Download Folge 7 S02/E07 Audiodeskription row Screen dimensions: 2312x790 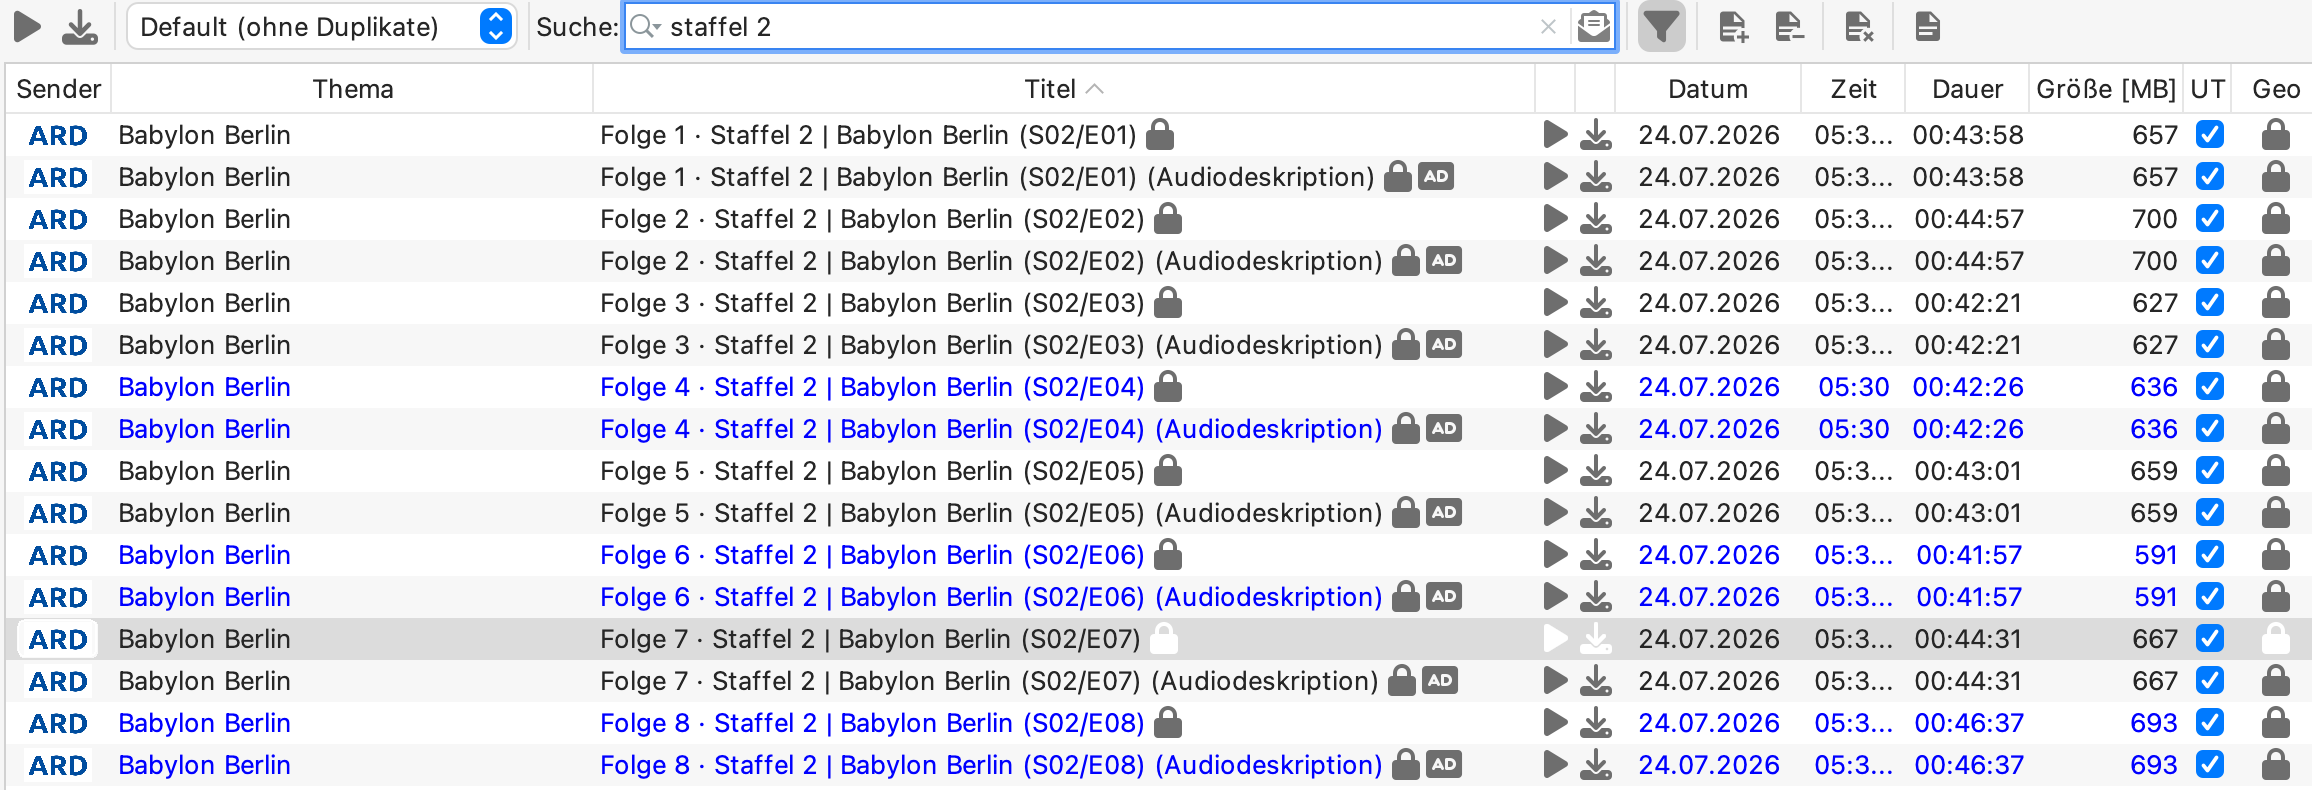pos(1596,680)
